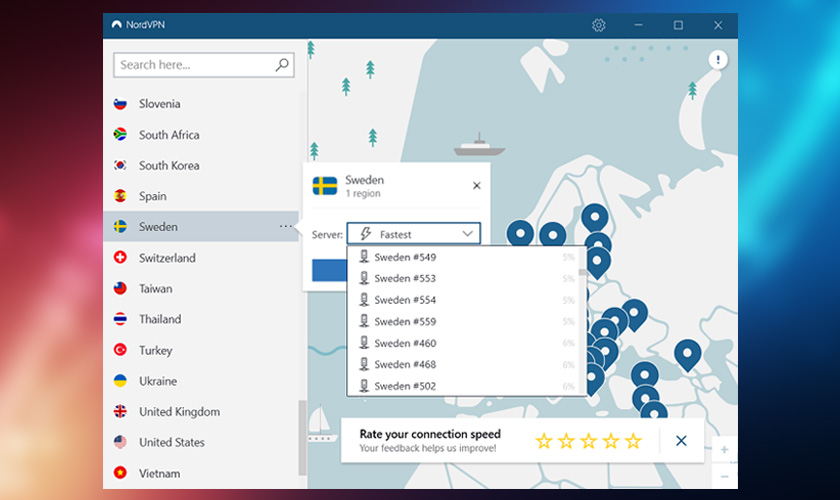Viewport: 840px width, 500px height.
Task: Click the United Kingdom flag icon
Action: click(x=120, y=411)
